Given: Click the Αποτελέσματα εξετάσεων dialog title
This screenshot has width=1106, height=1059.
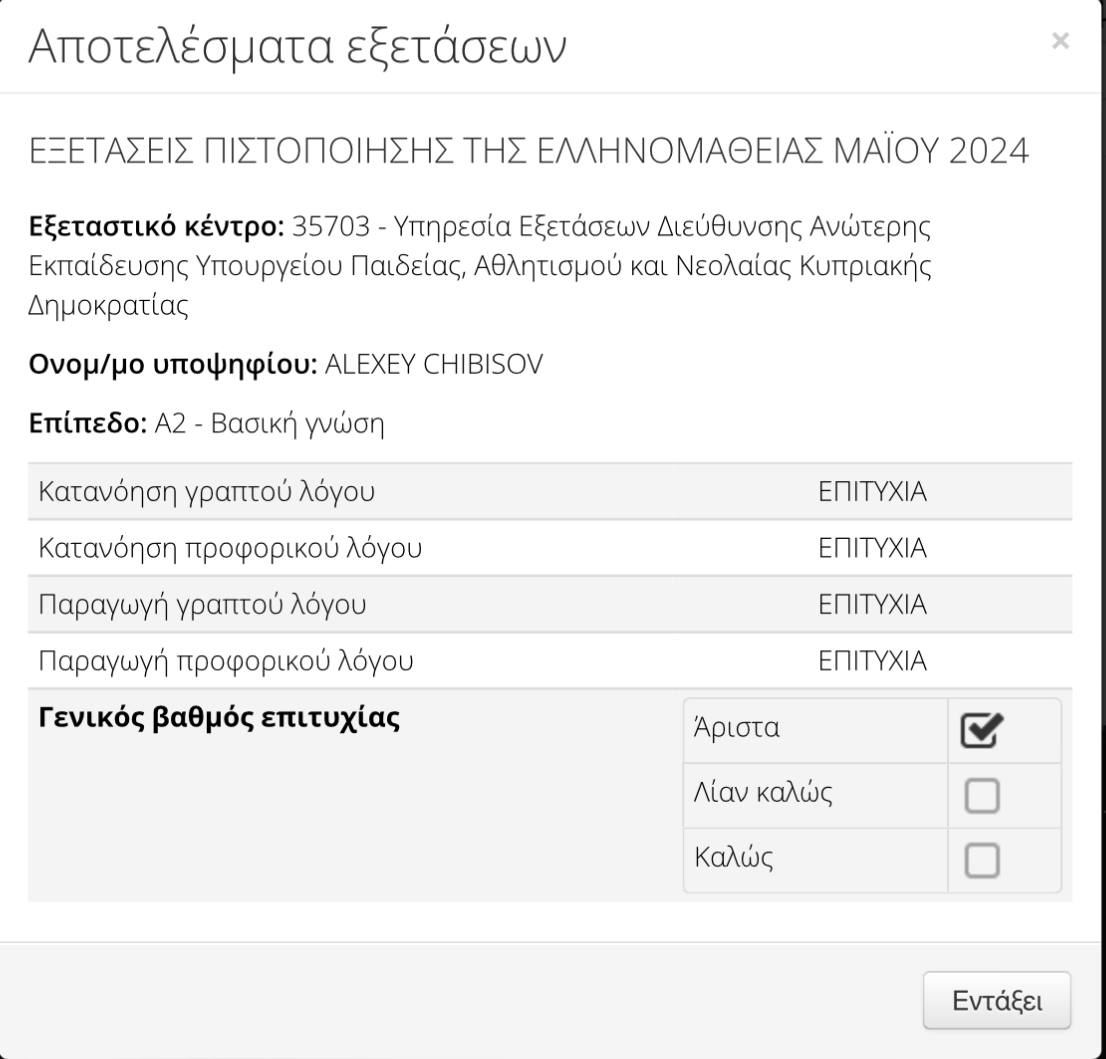Looking at the screenshot, I should pos(297,48).
